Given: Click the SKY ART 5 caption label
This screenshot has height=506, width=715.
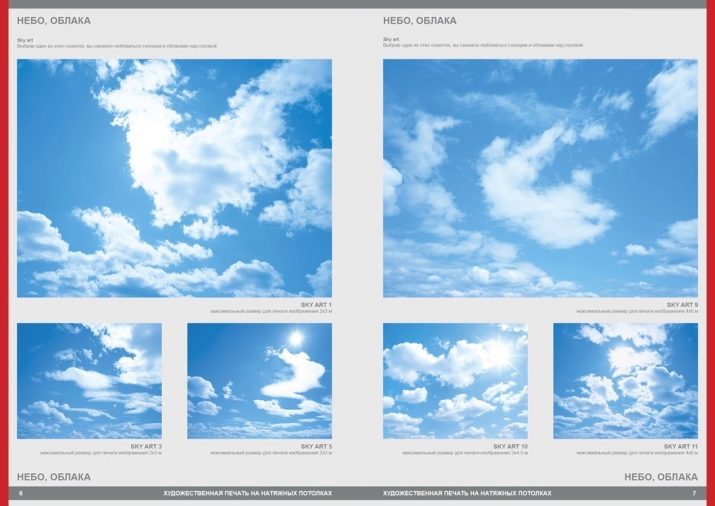Looking at the screenshot, I should click(316, 446).
